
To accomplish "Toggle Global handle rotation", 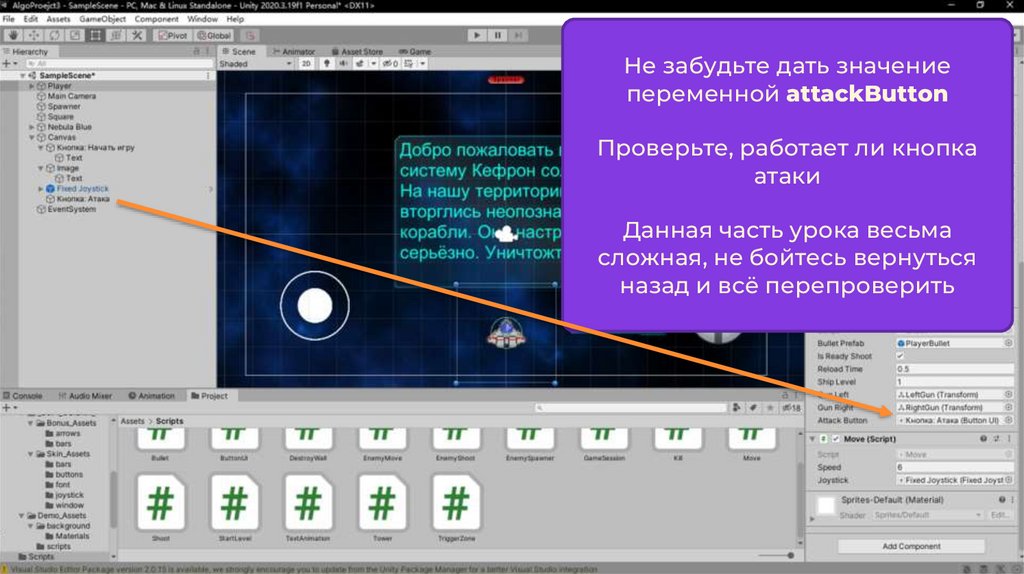I will pos(214,35).
